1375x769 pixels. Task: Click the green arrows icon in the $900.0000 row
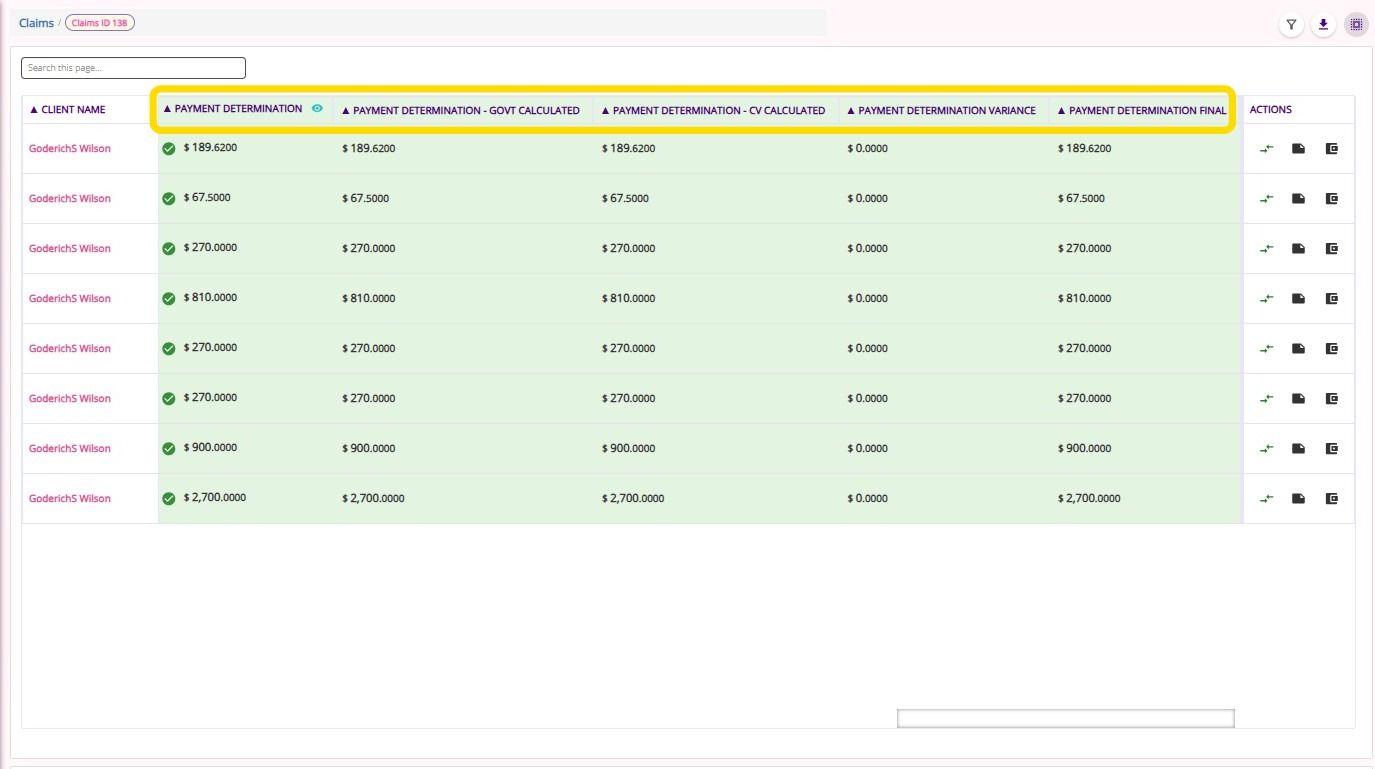coord(1266,449)
